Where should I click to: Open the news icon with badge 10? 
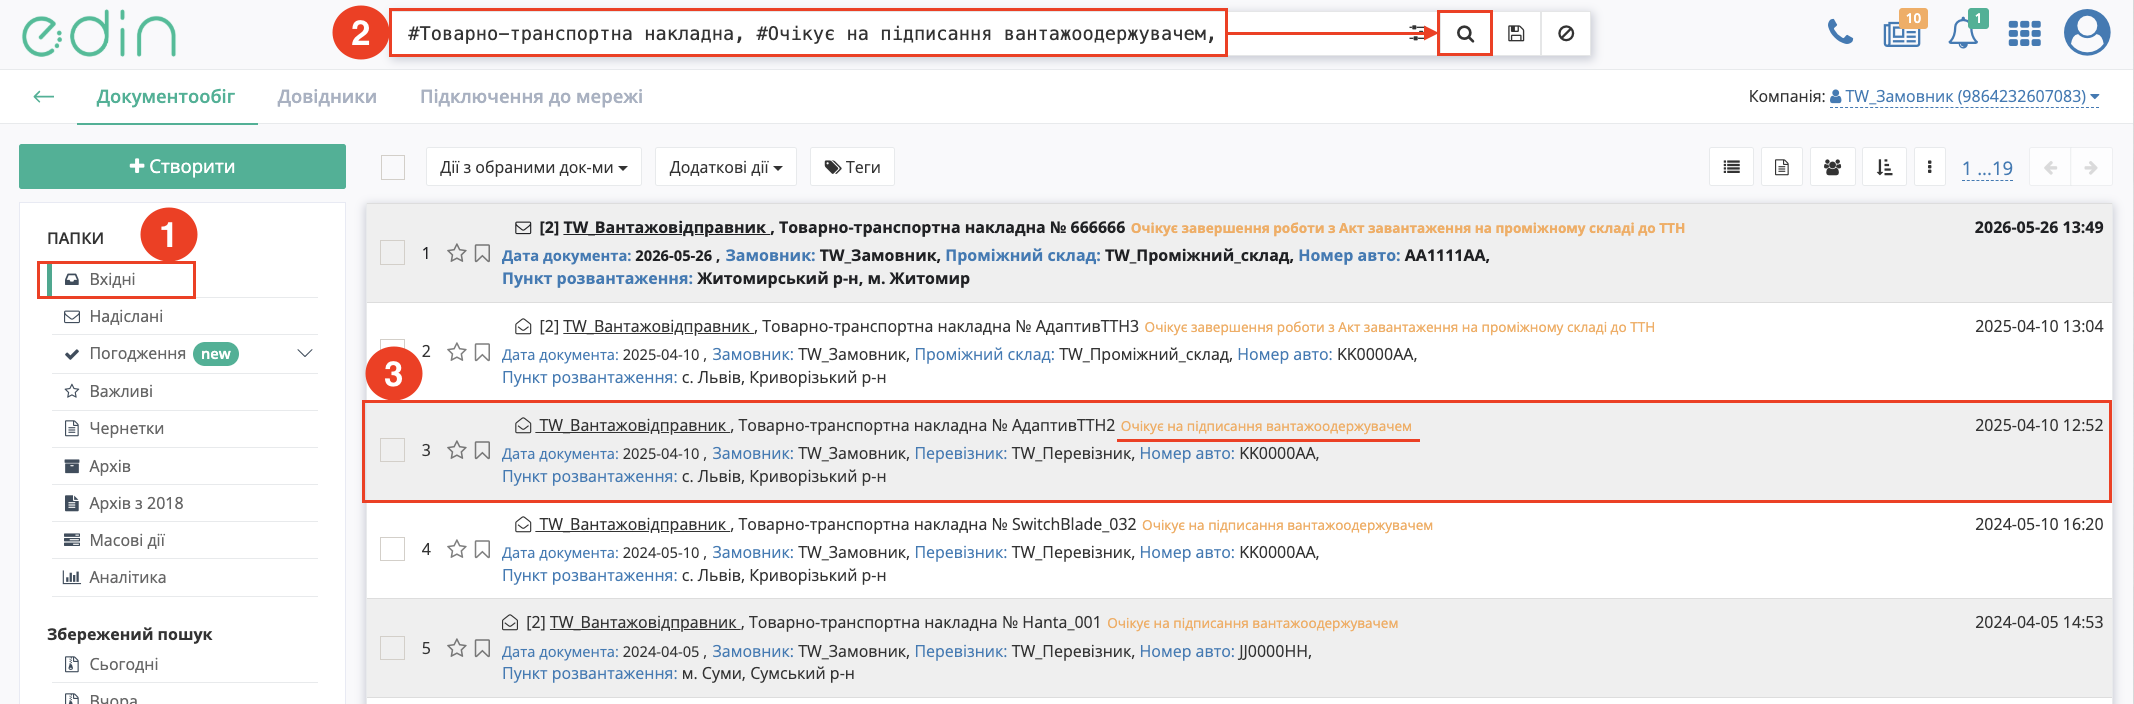click(1902, 33)
